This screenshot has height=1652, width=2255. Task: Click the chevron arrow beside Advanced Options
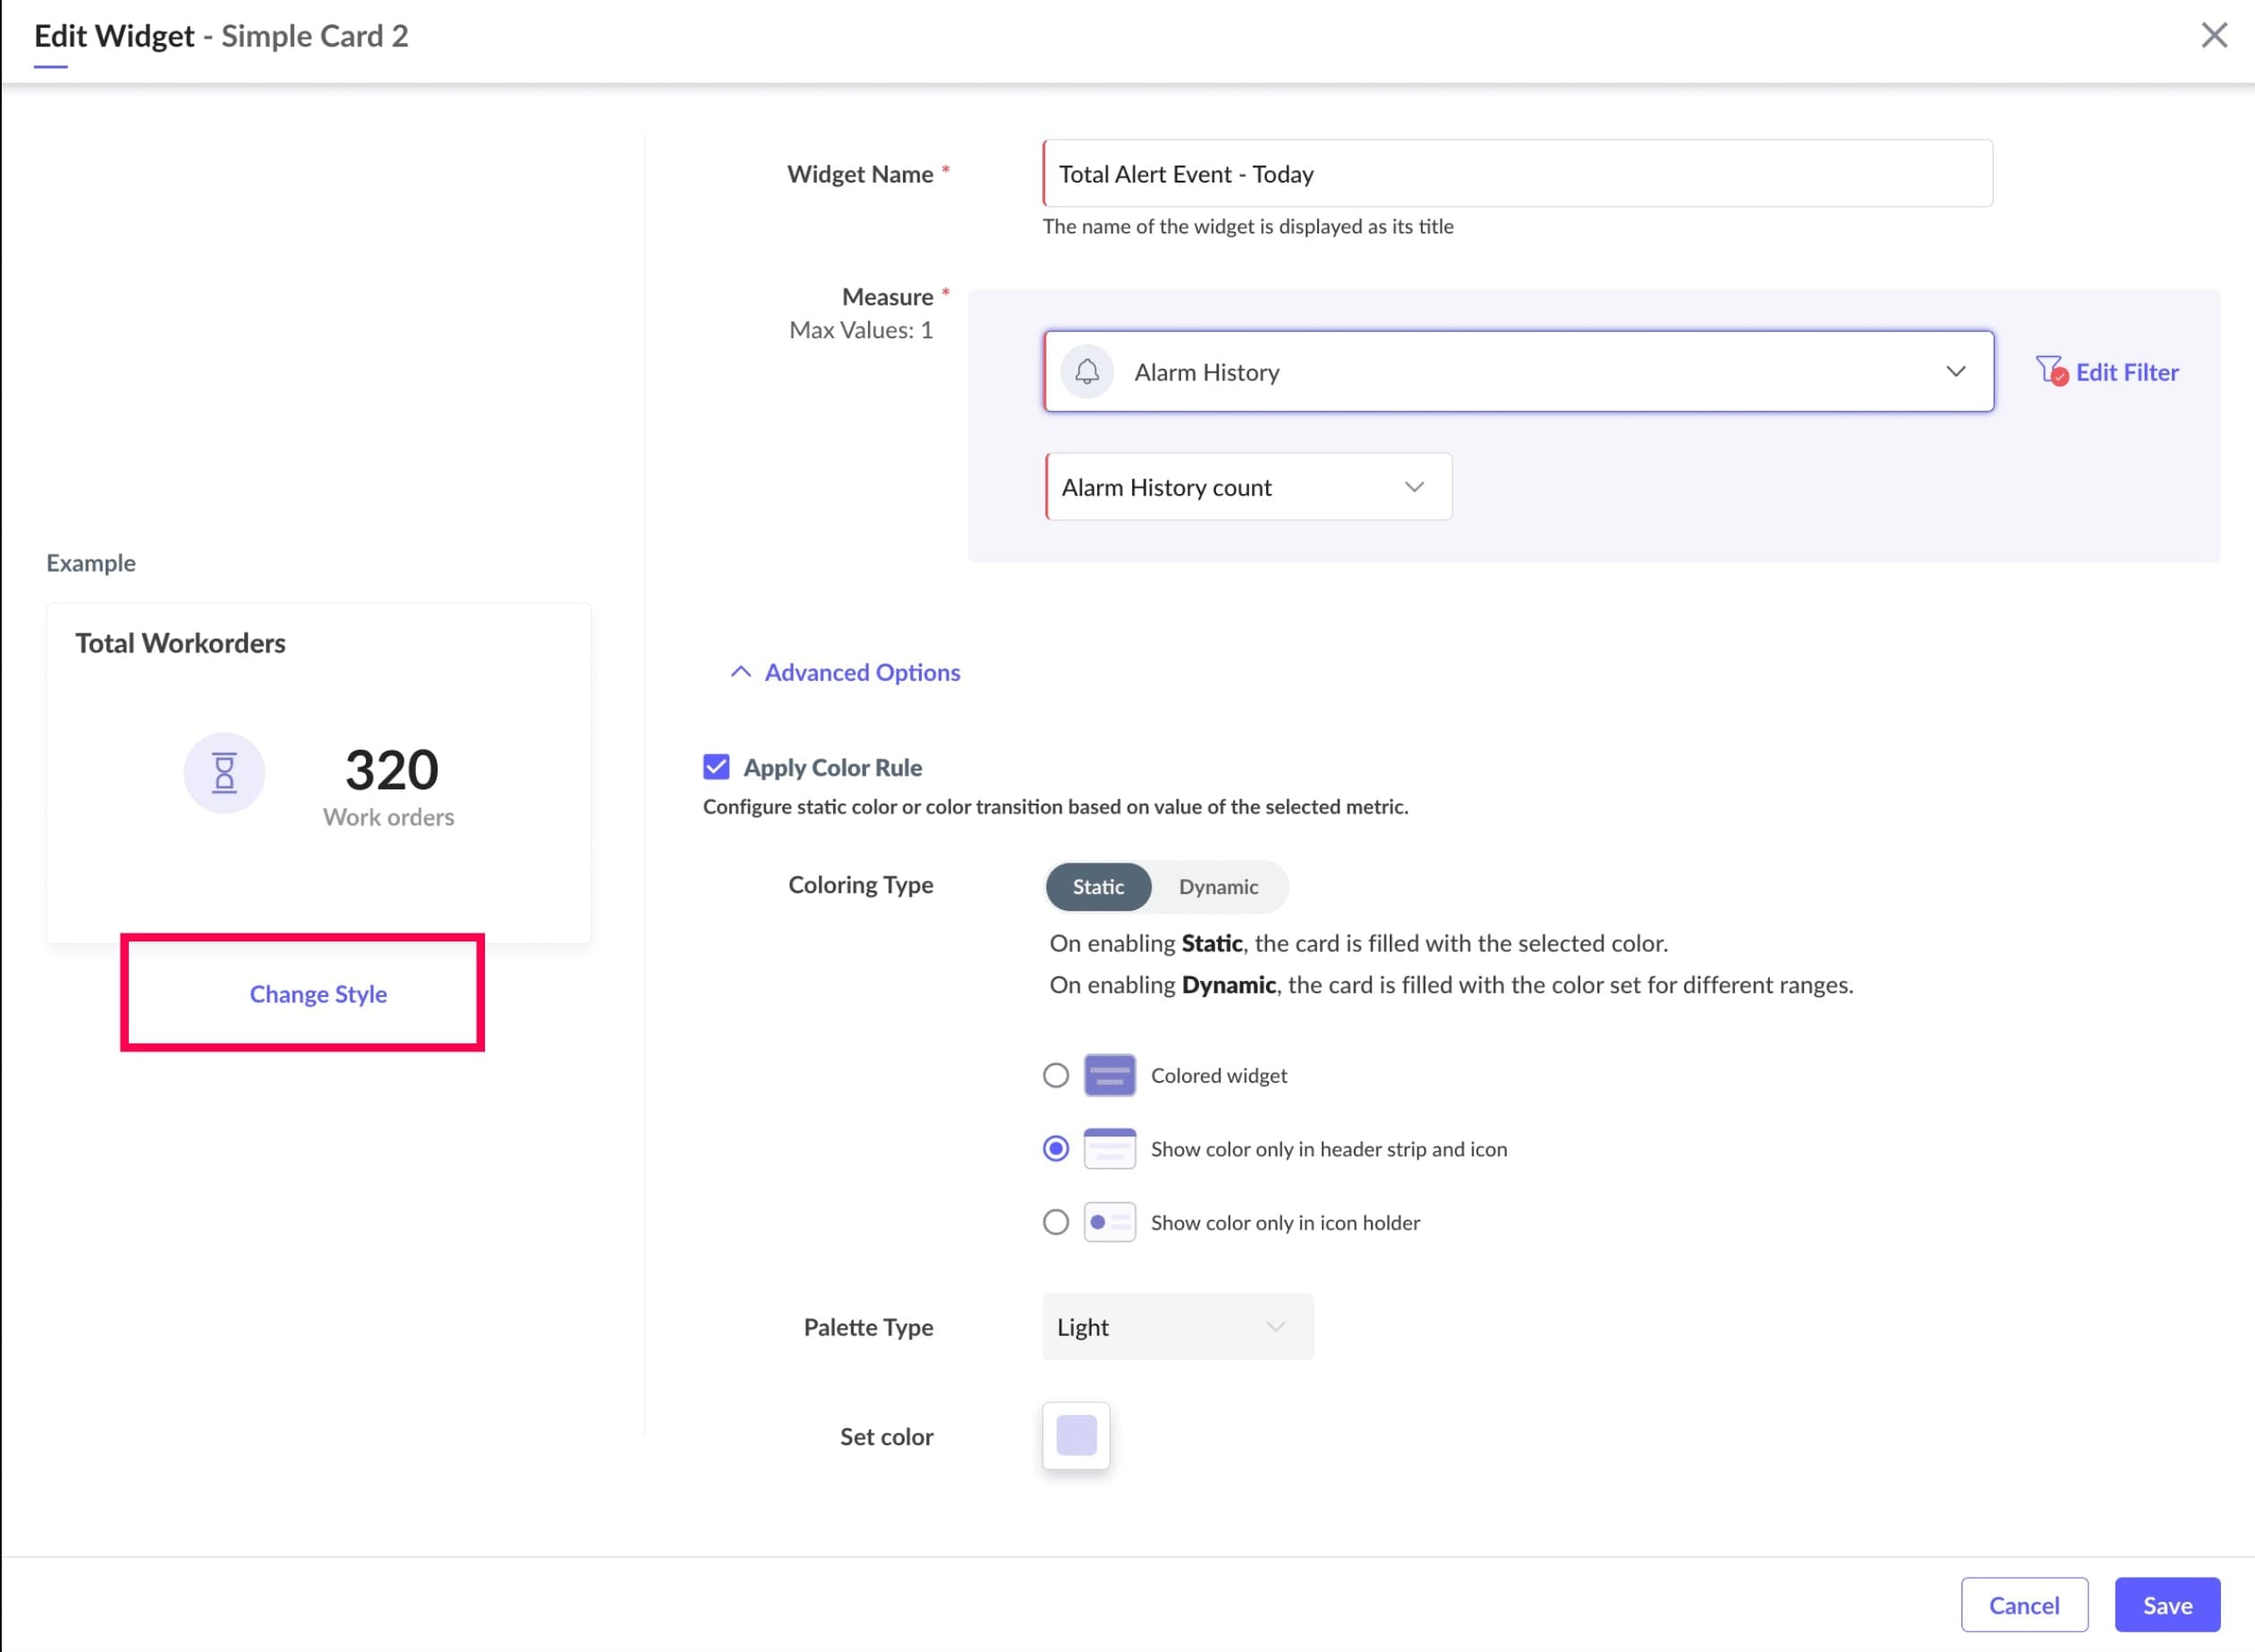[740, 672]
